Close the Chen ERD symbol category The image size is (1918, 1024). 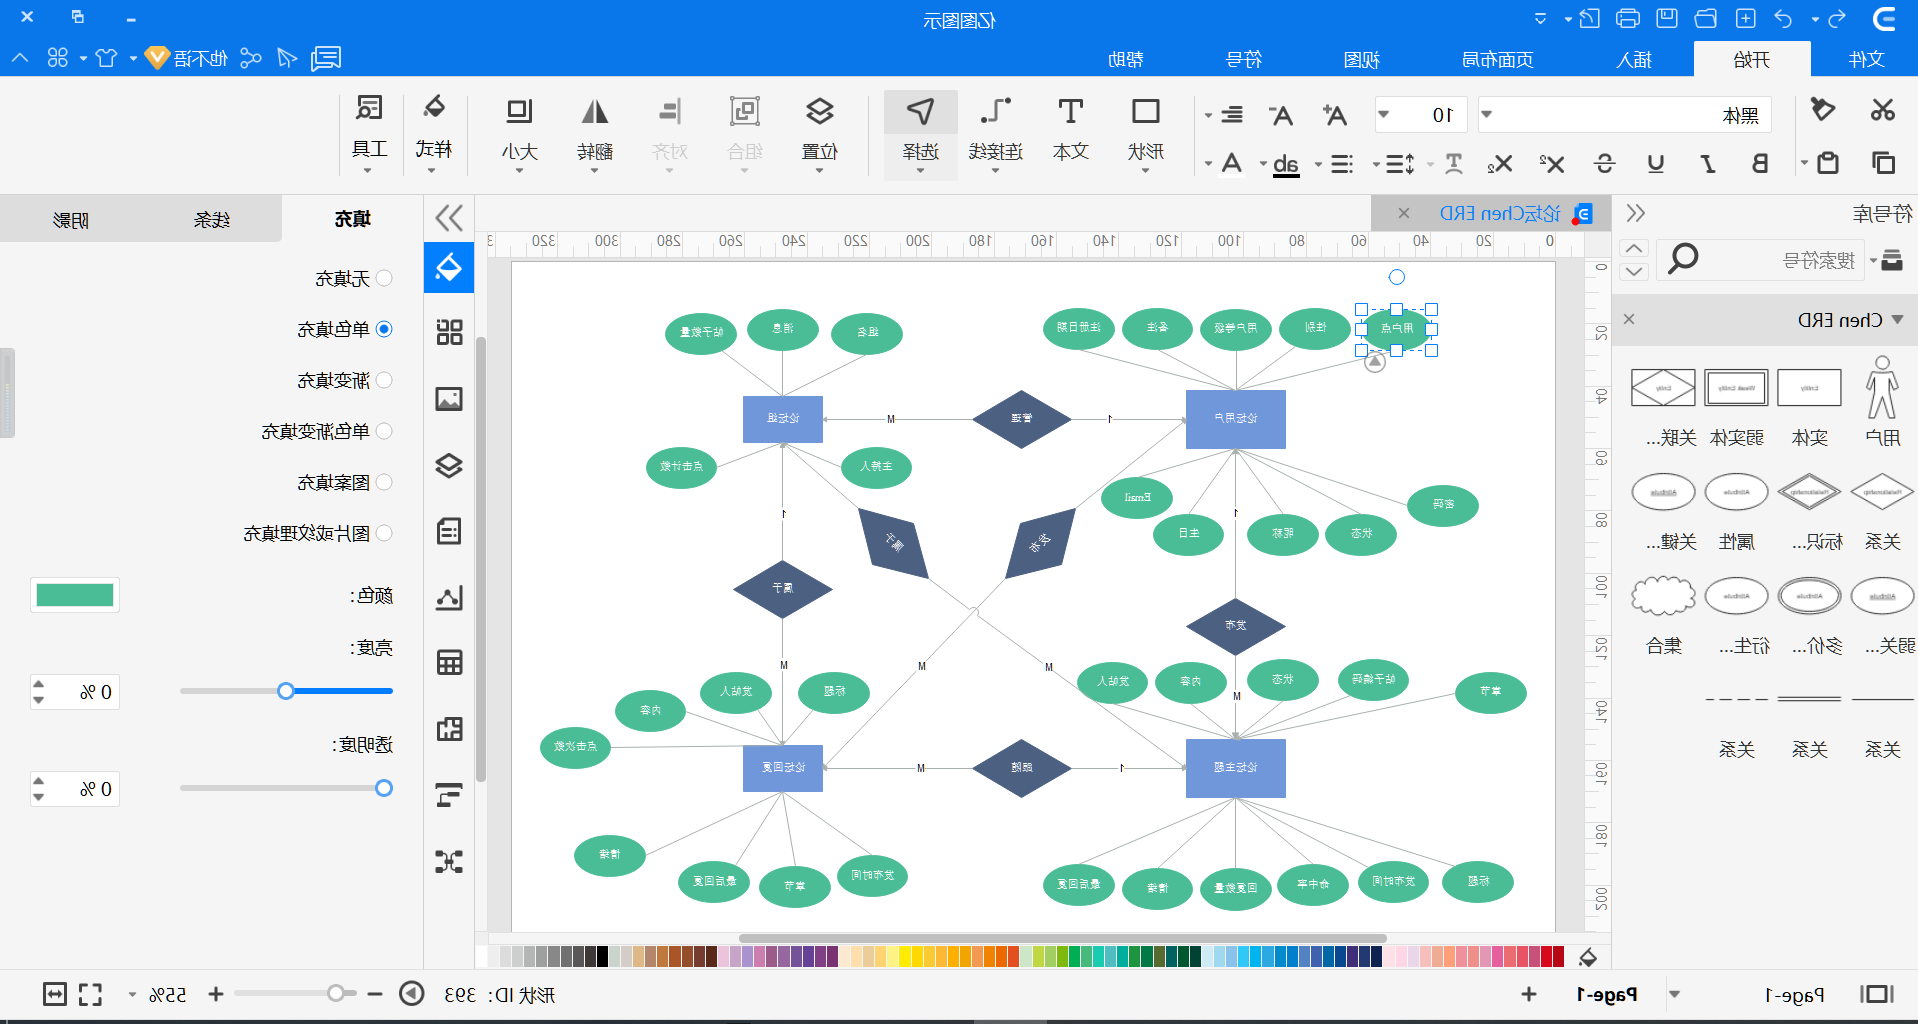click(1629, 319)
